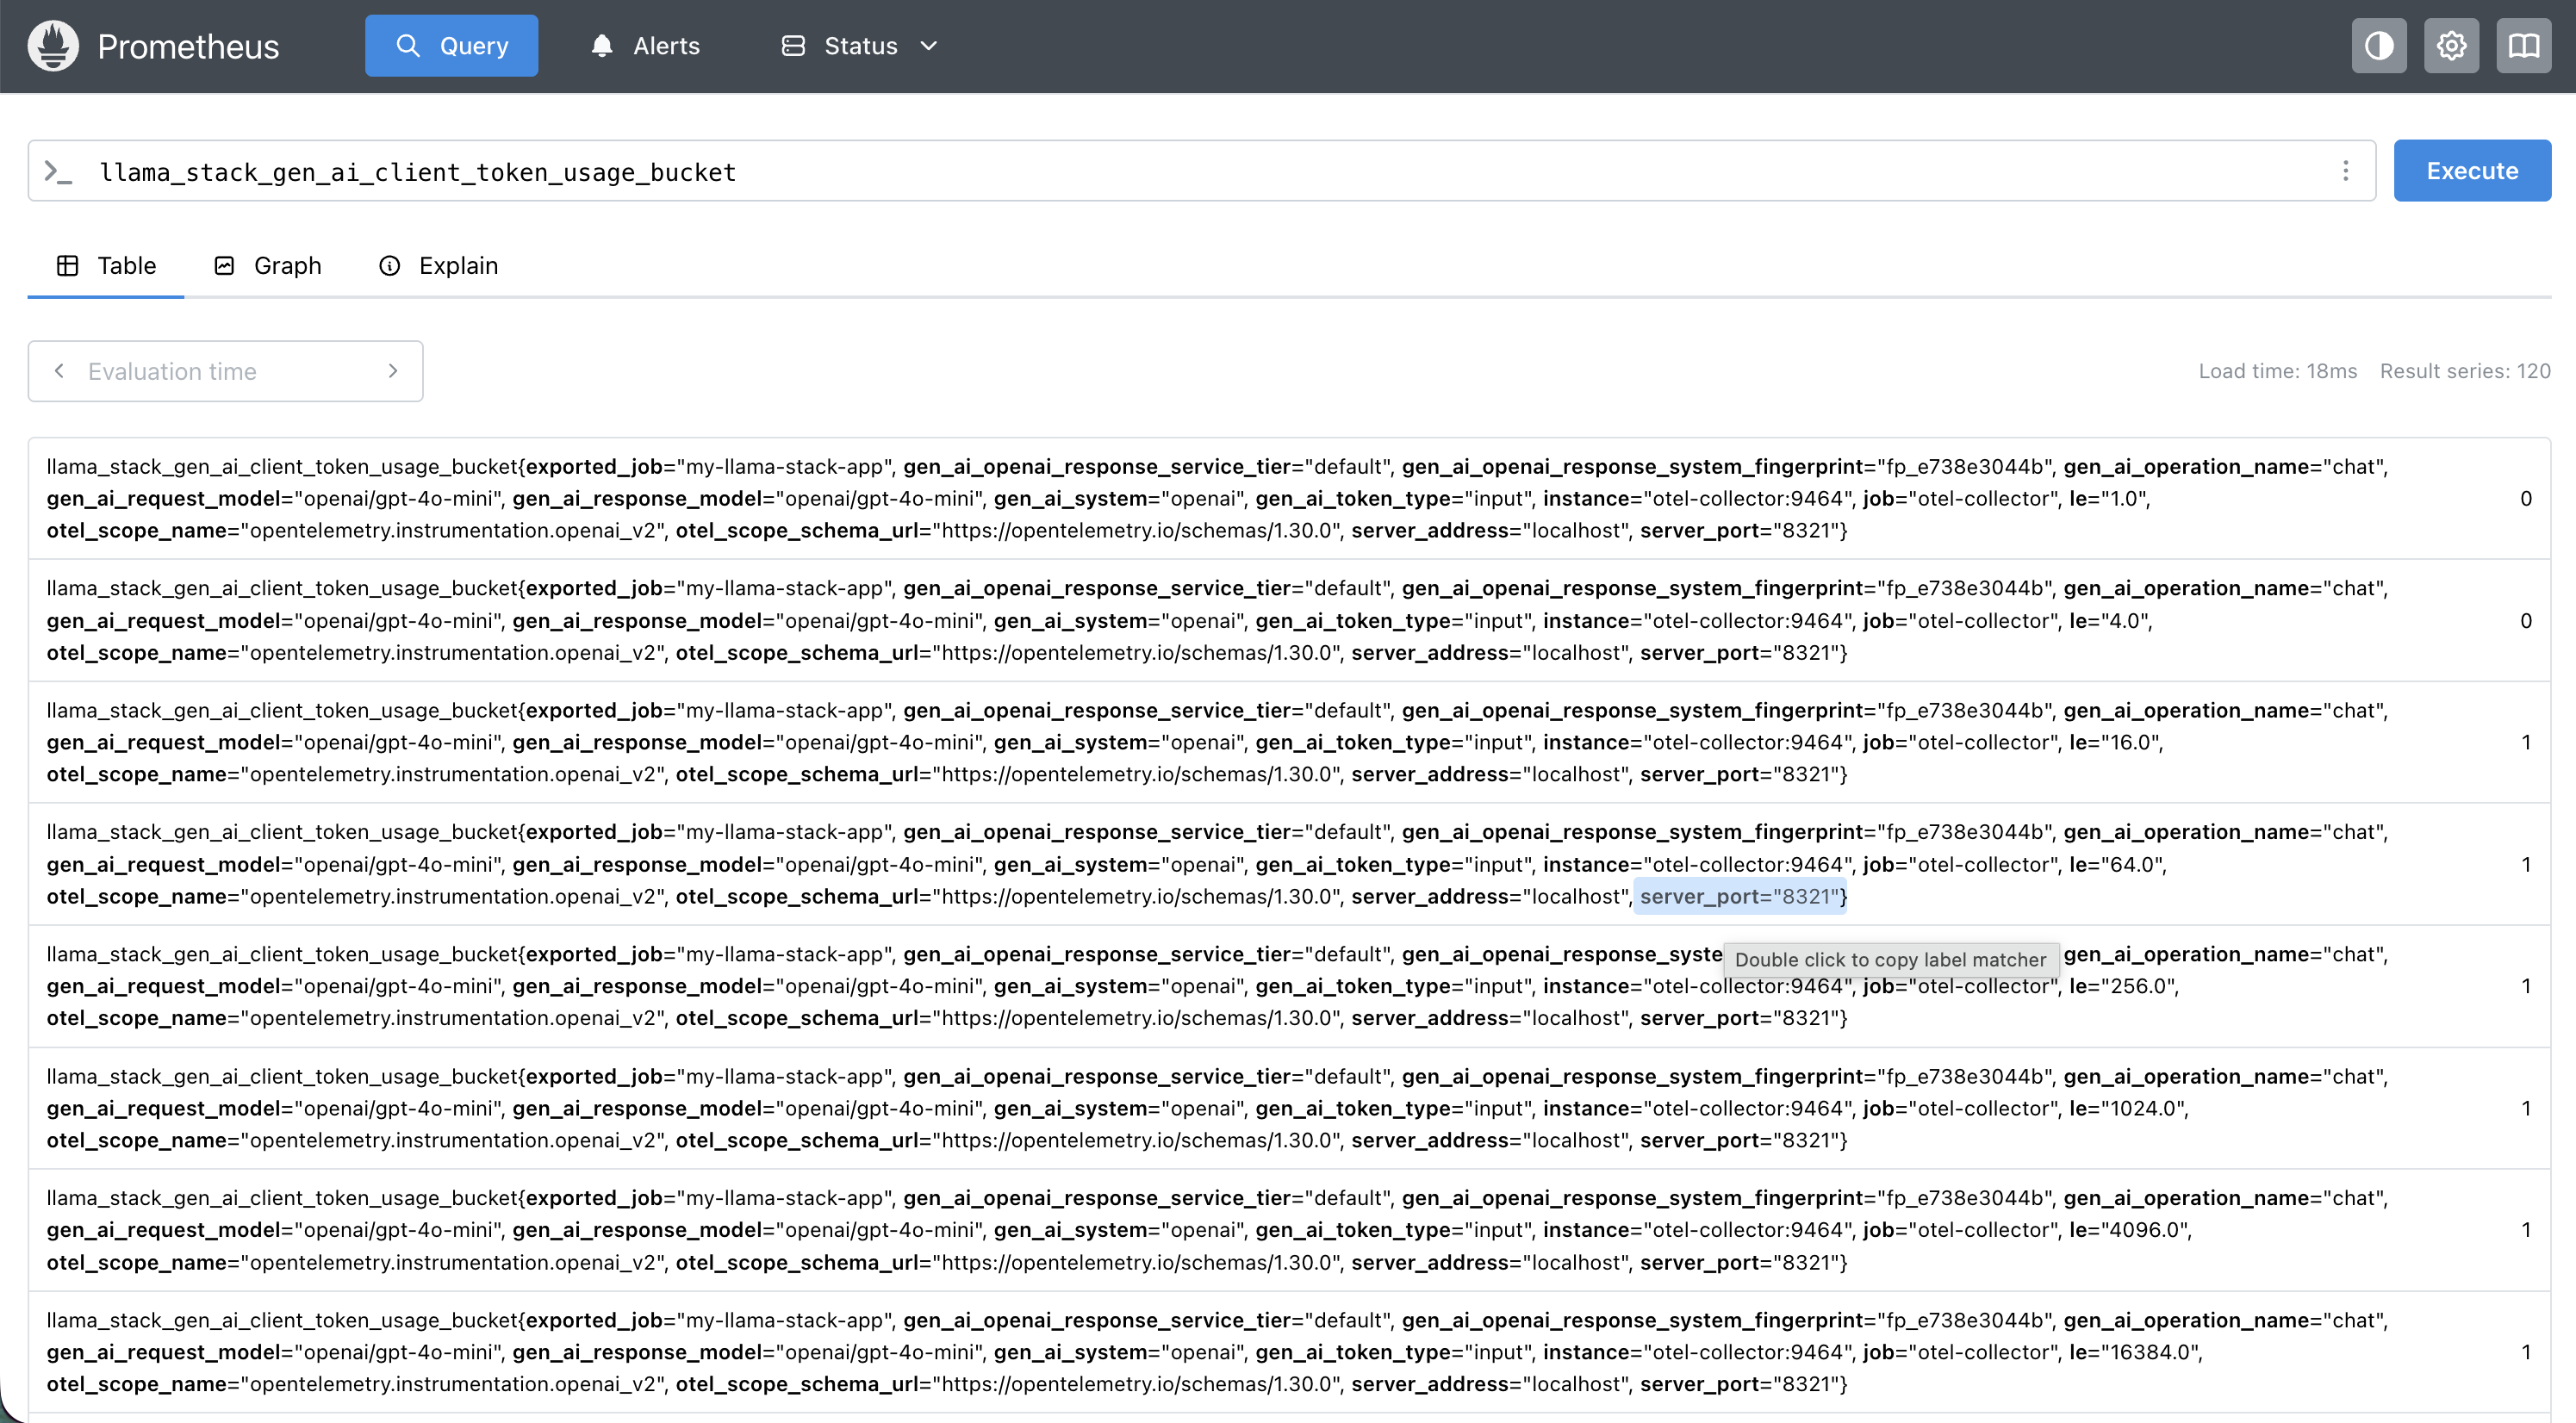Open documentation via the book icon

pyautogui.click(x=2523, y=45)
